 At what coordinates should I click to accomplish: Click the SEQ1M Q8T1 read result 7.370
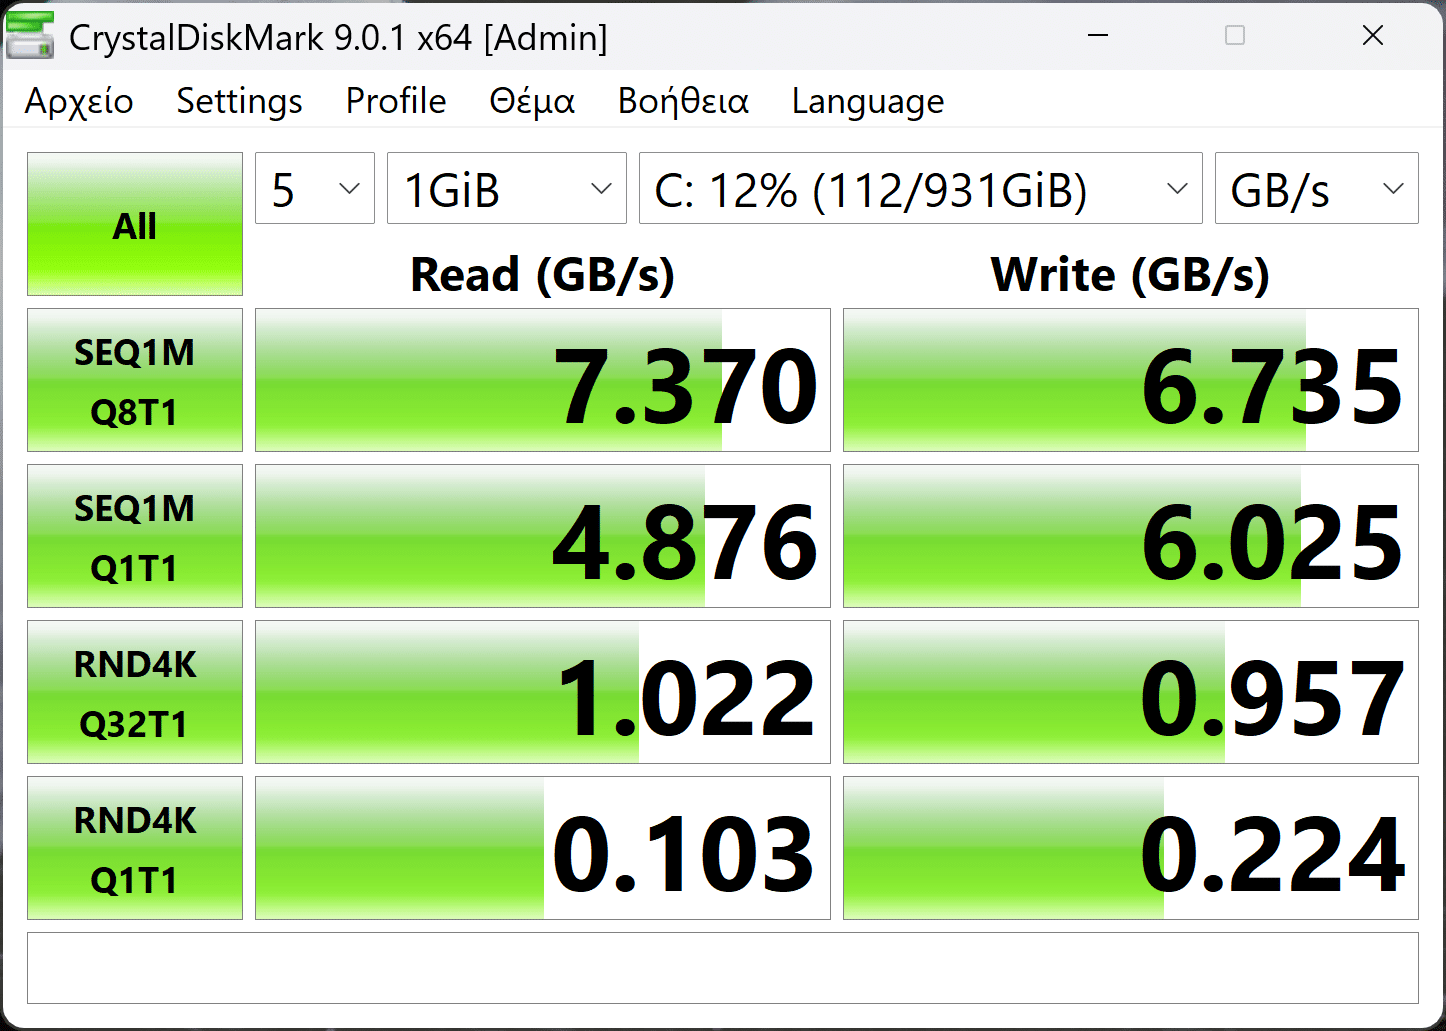543,380
